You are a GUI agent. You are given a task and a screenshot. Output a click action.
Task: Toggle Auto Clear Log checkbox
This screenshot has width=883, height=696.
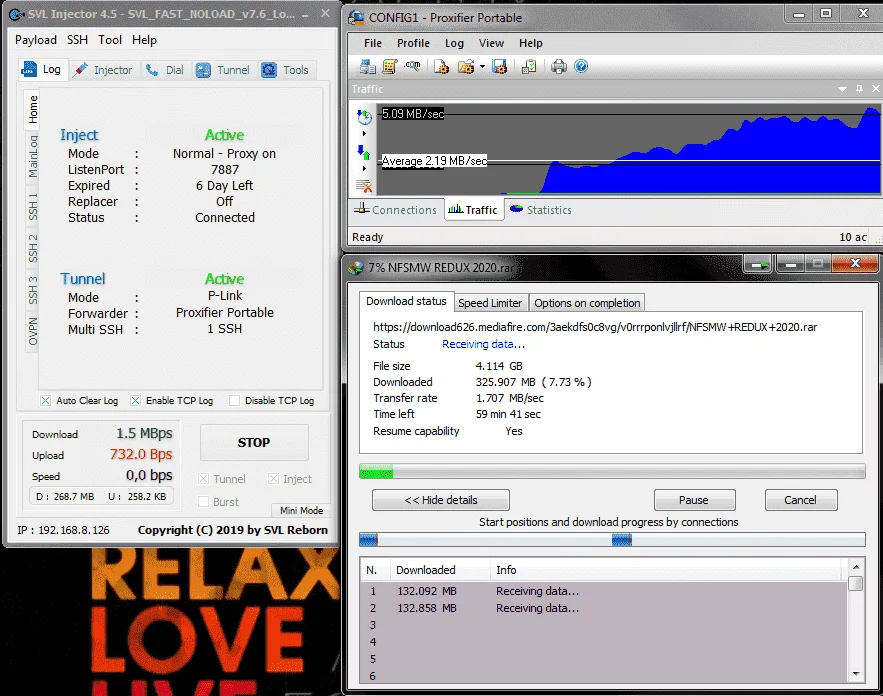(46, 400)
